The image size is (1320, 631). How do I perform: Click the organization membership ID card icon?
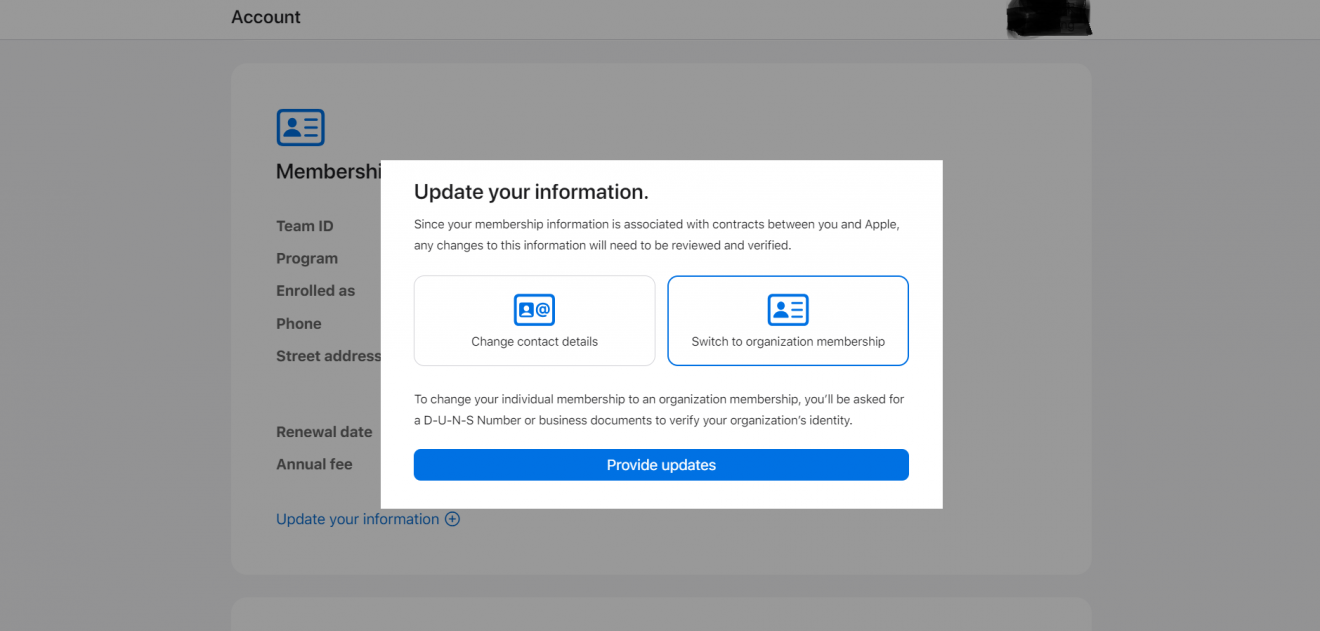[x=788, y=310]
